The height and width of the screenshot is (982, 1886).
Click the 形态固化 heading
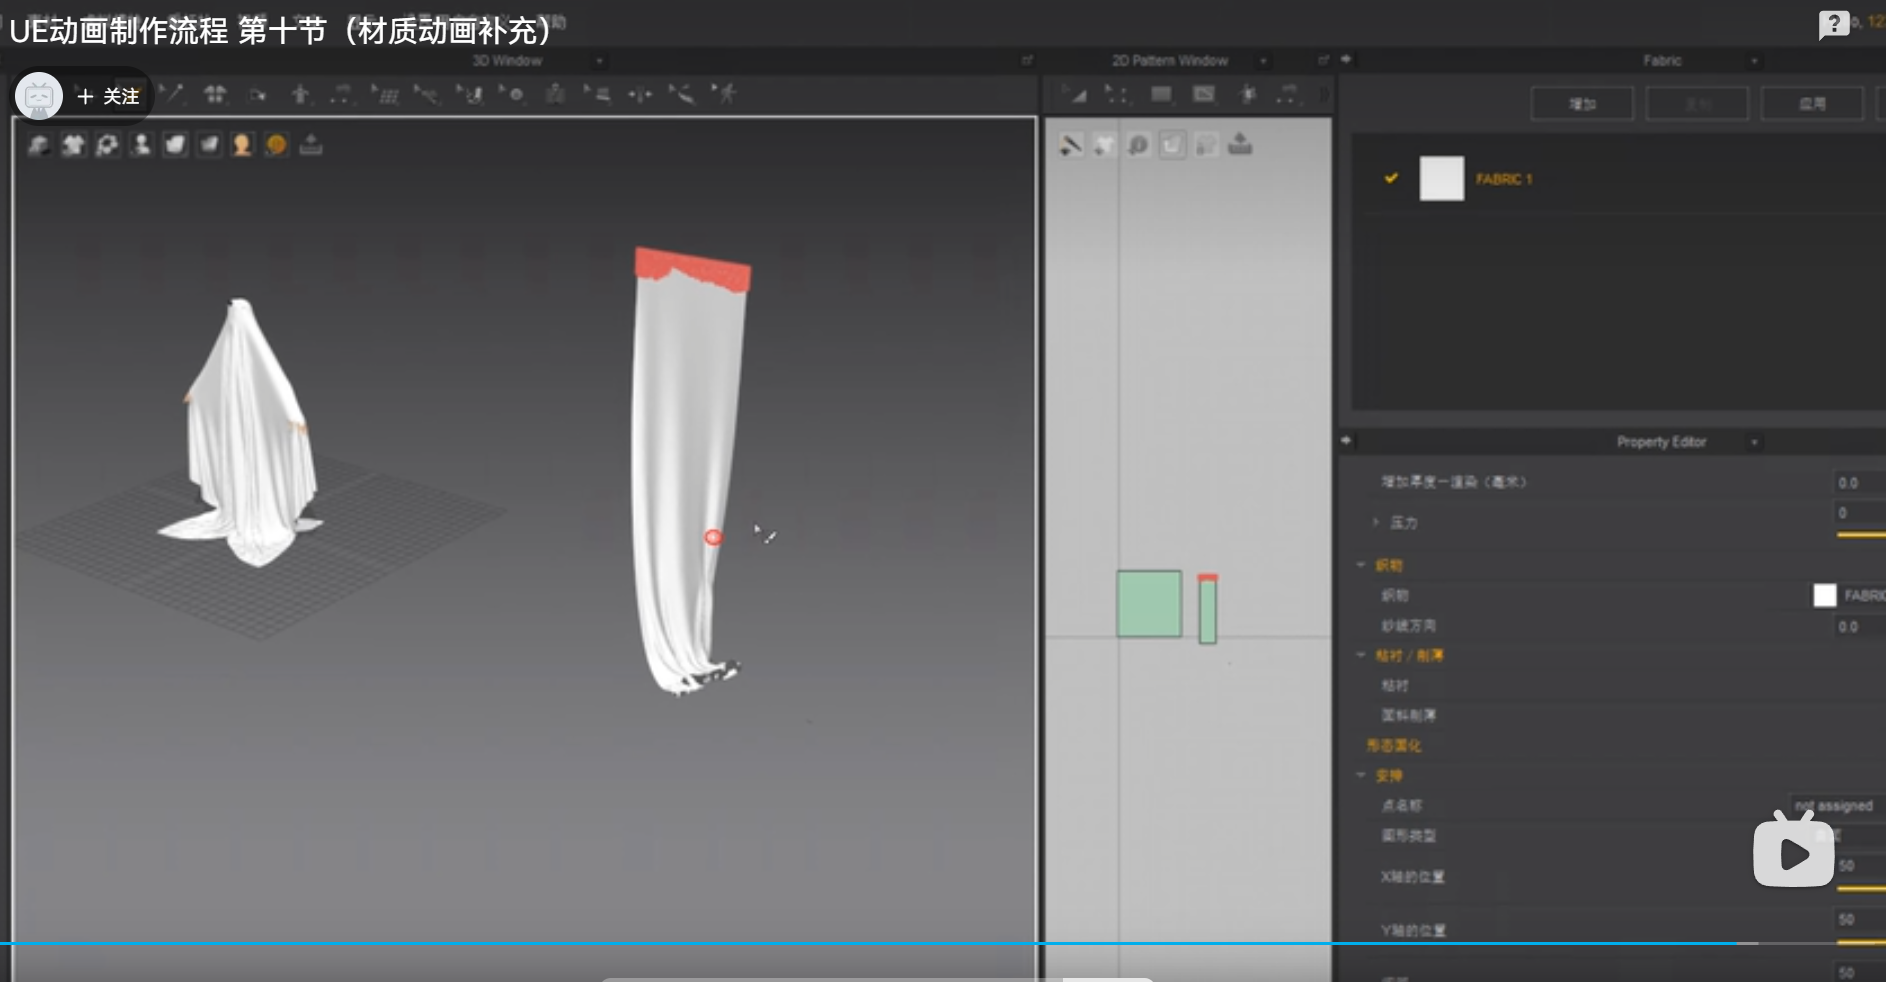(1394, 745)
